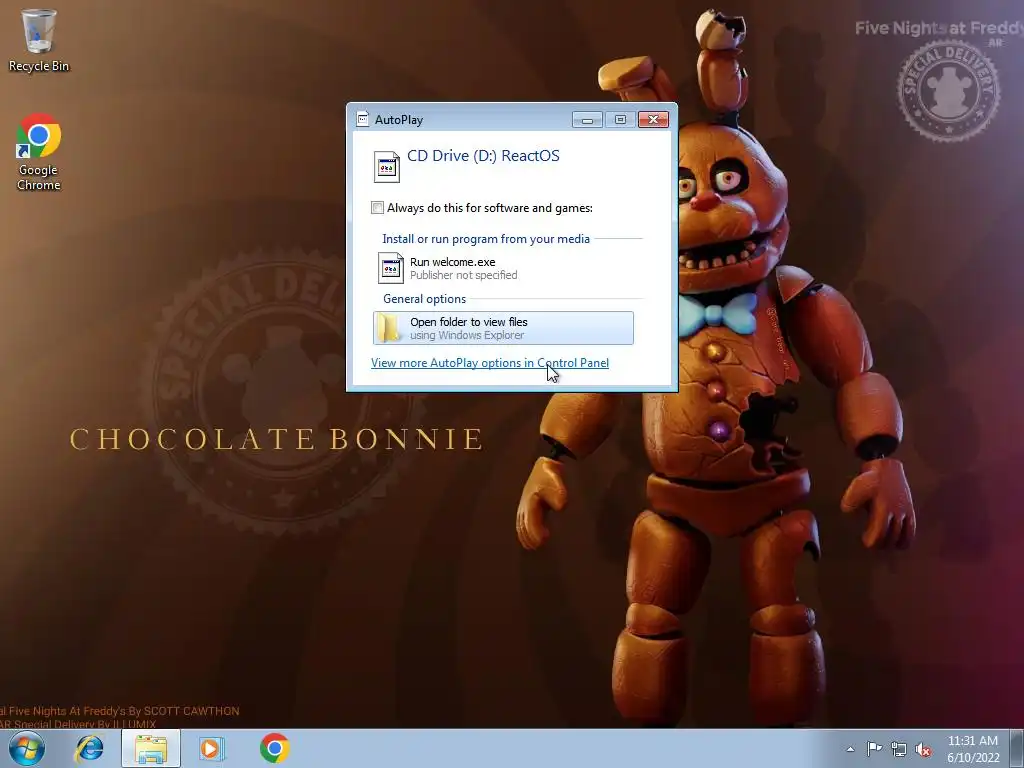Open the Action Center flag icon
The image size is (1024, 768).
tap(874, 749)
